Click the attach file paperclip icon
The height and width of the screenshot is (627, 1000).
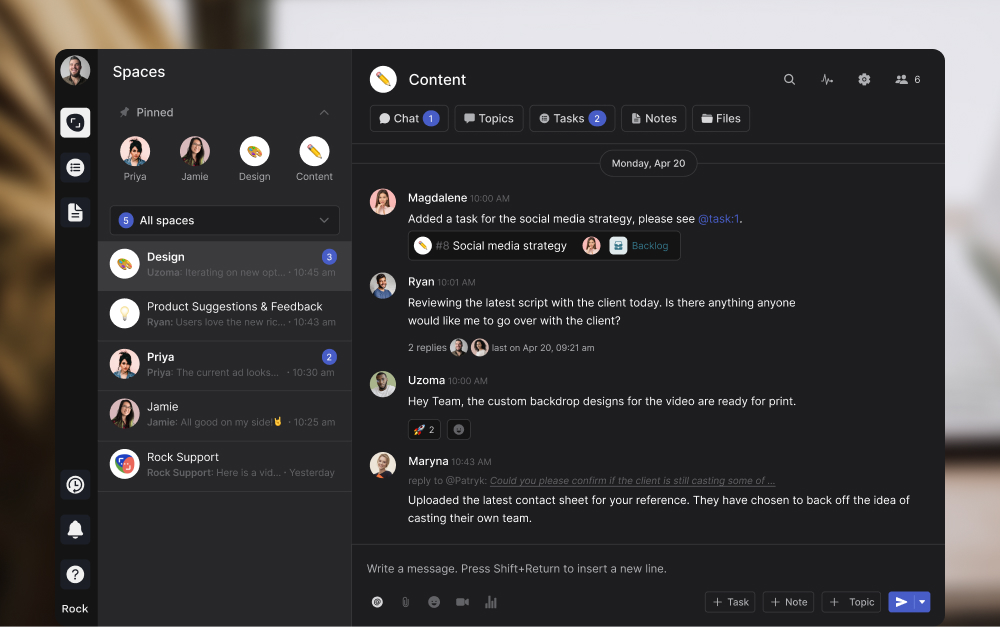(405, 602)
